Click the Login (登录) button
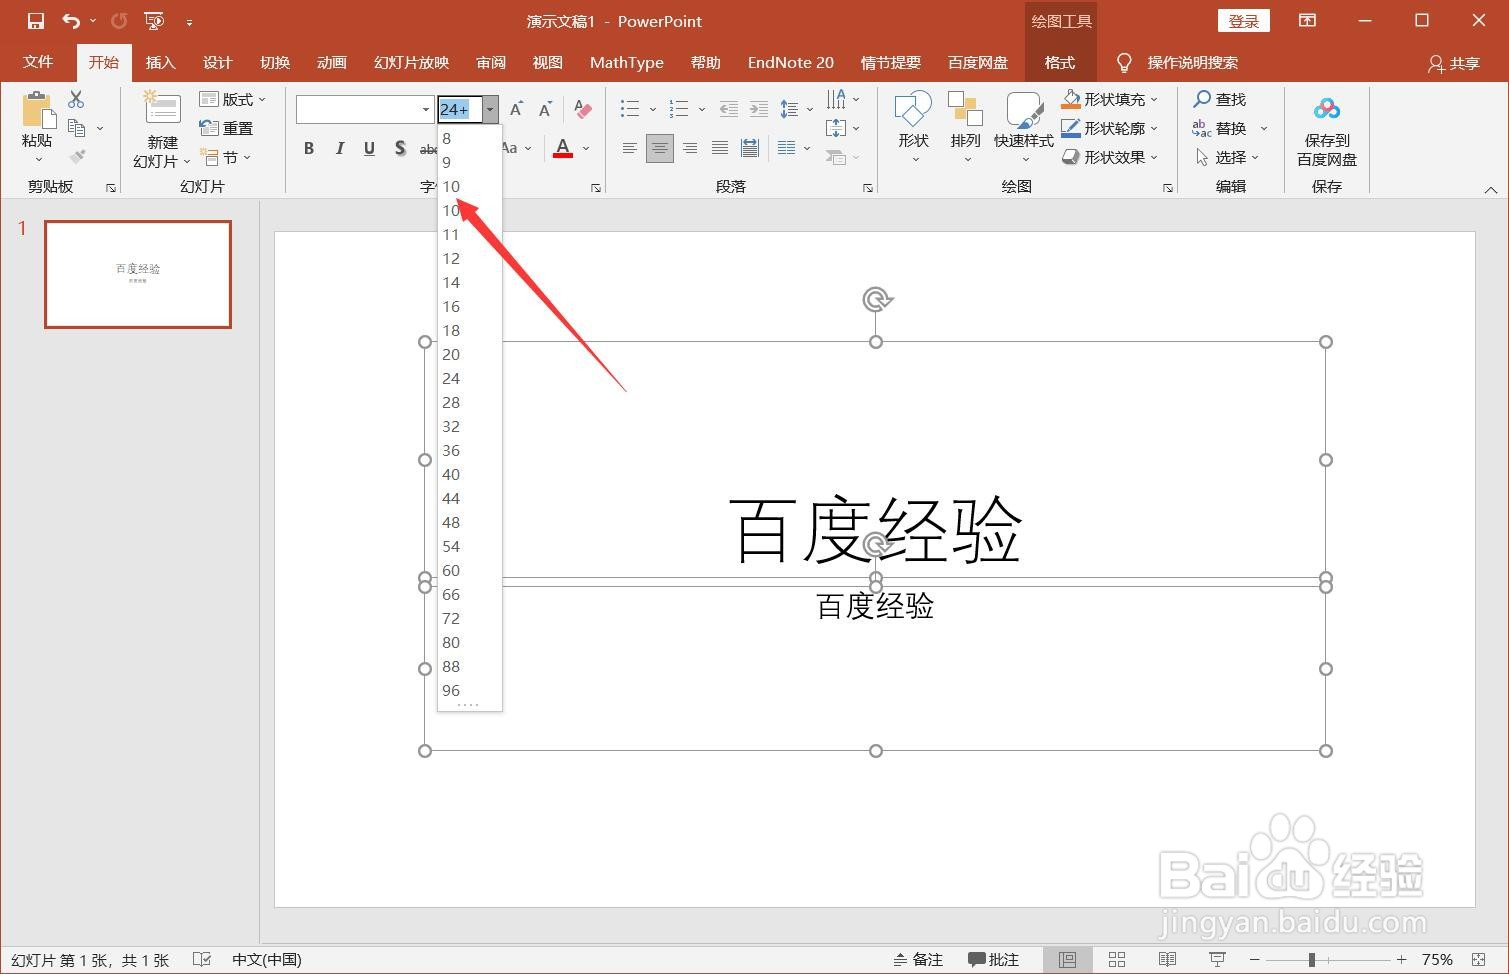 click(1244, 21)
